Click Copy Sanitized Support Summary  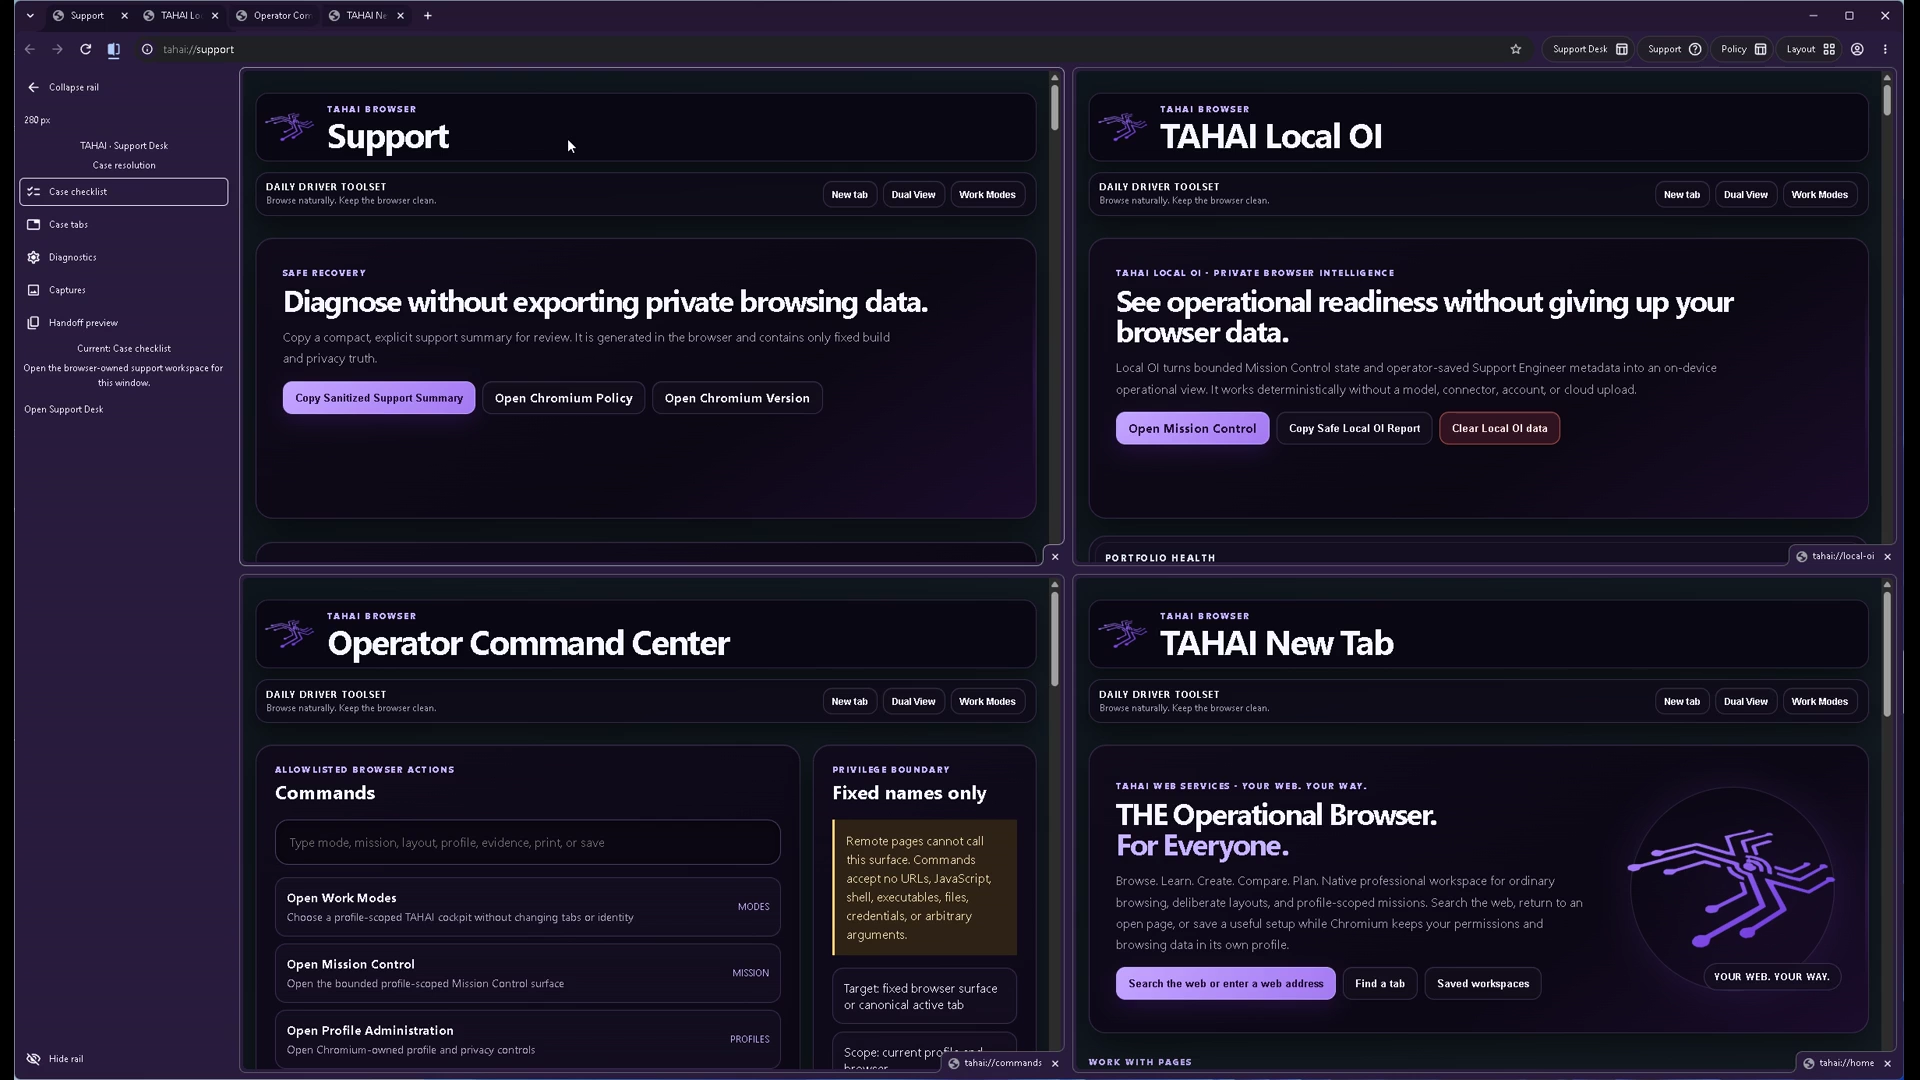379,398
